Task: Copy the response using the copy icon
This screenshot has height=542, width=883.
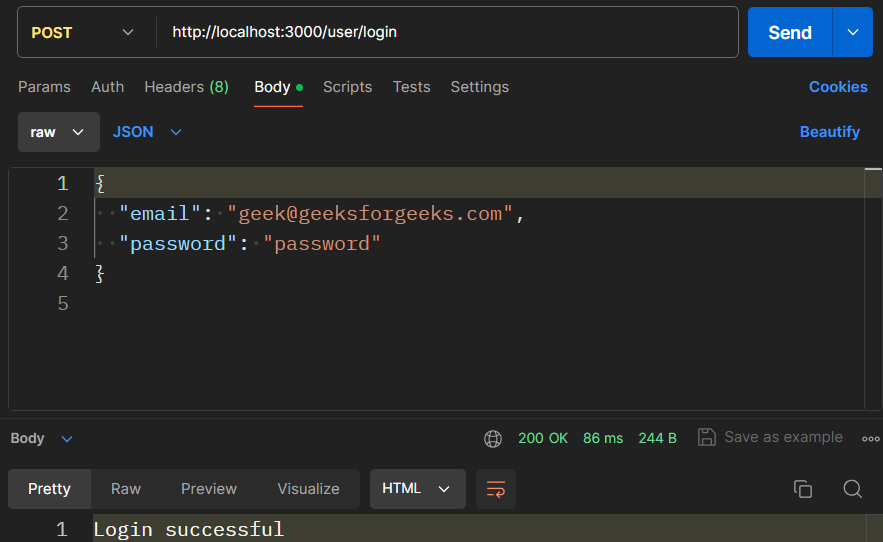Action: point(802,488)
